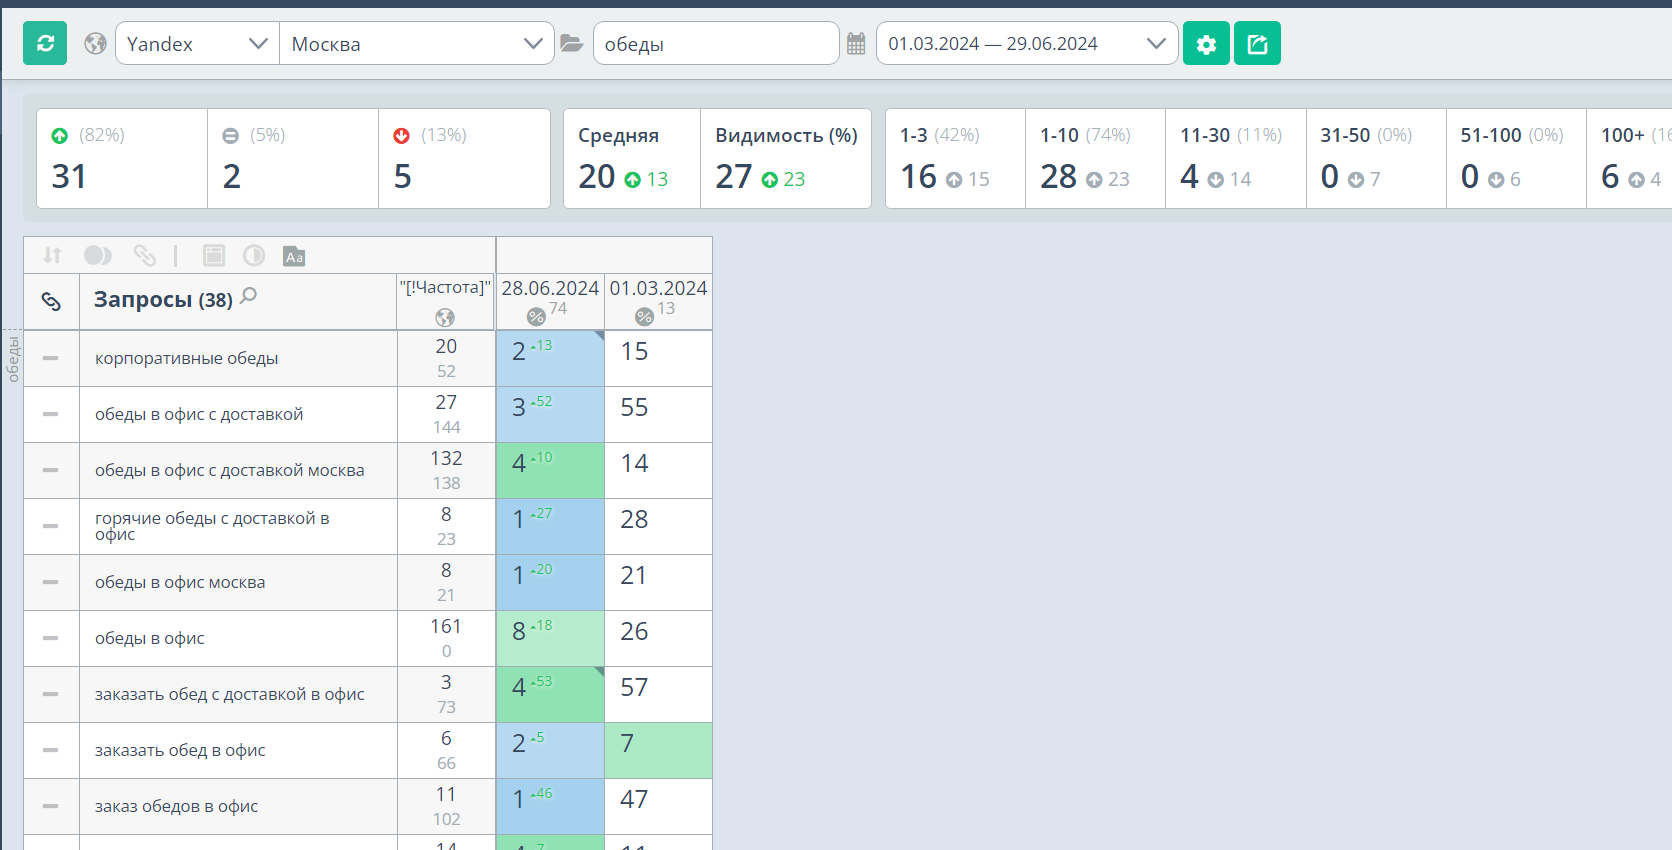
Task: Open settings with the green gear button
Action: (1206, 44)
